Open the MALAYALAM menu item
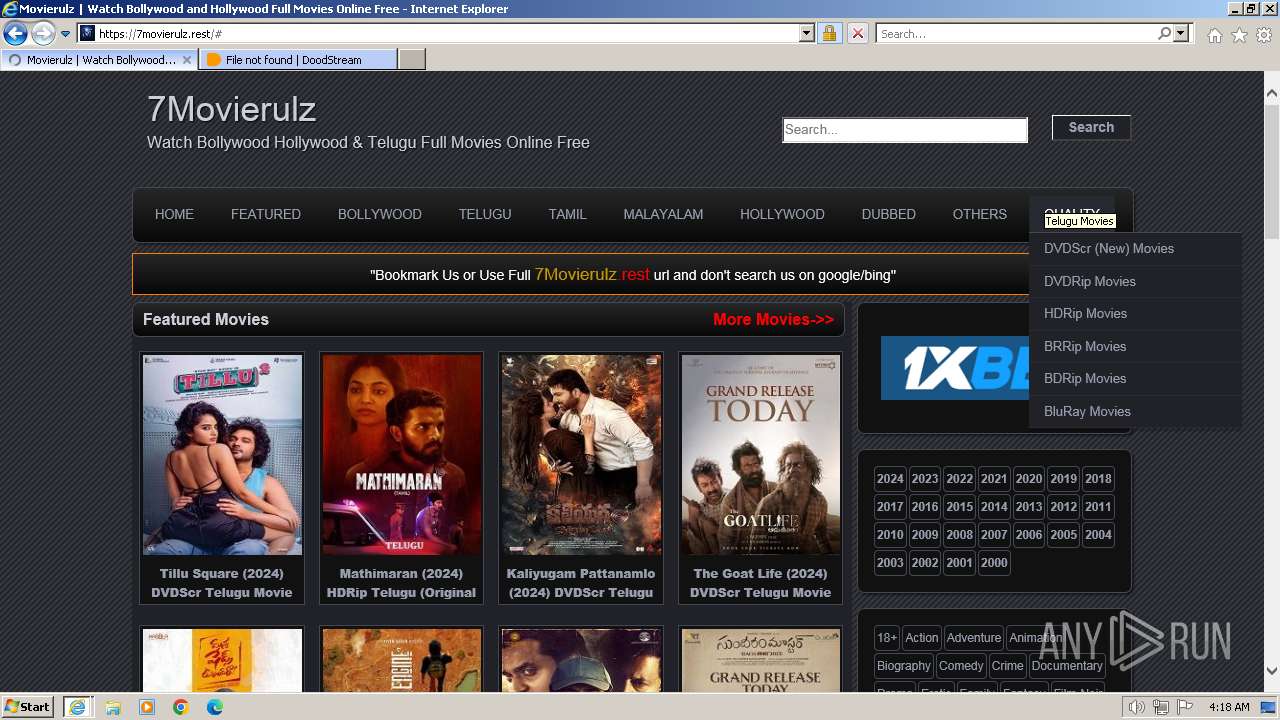The width and height of the screenshot is (1280, 720). [663, 214]
